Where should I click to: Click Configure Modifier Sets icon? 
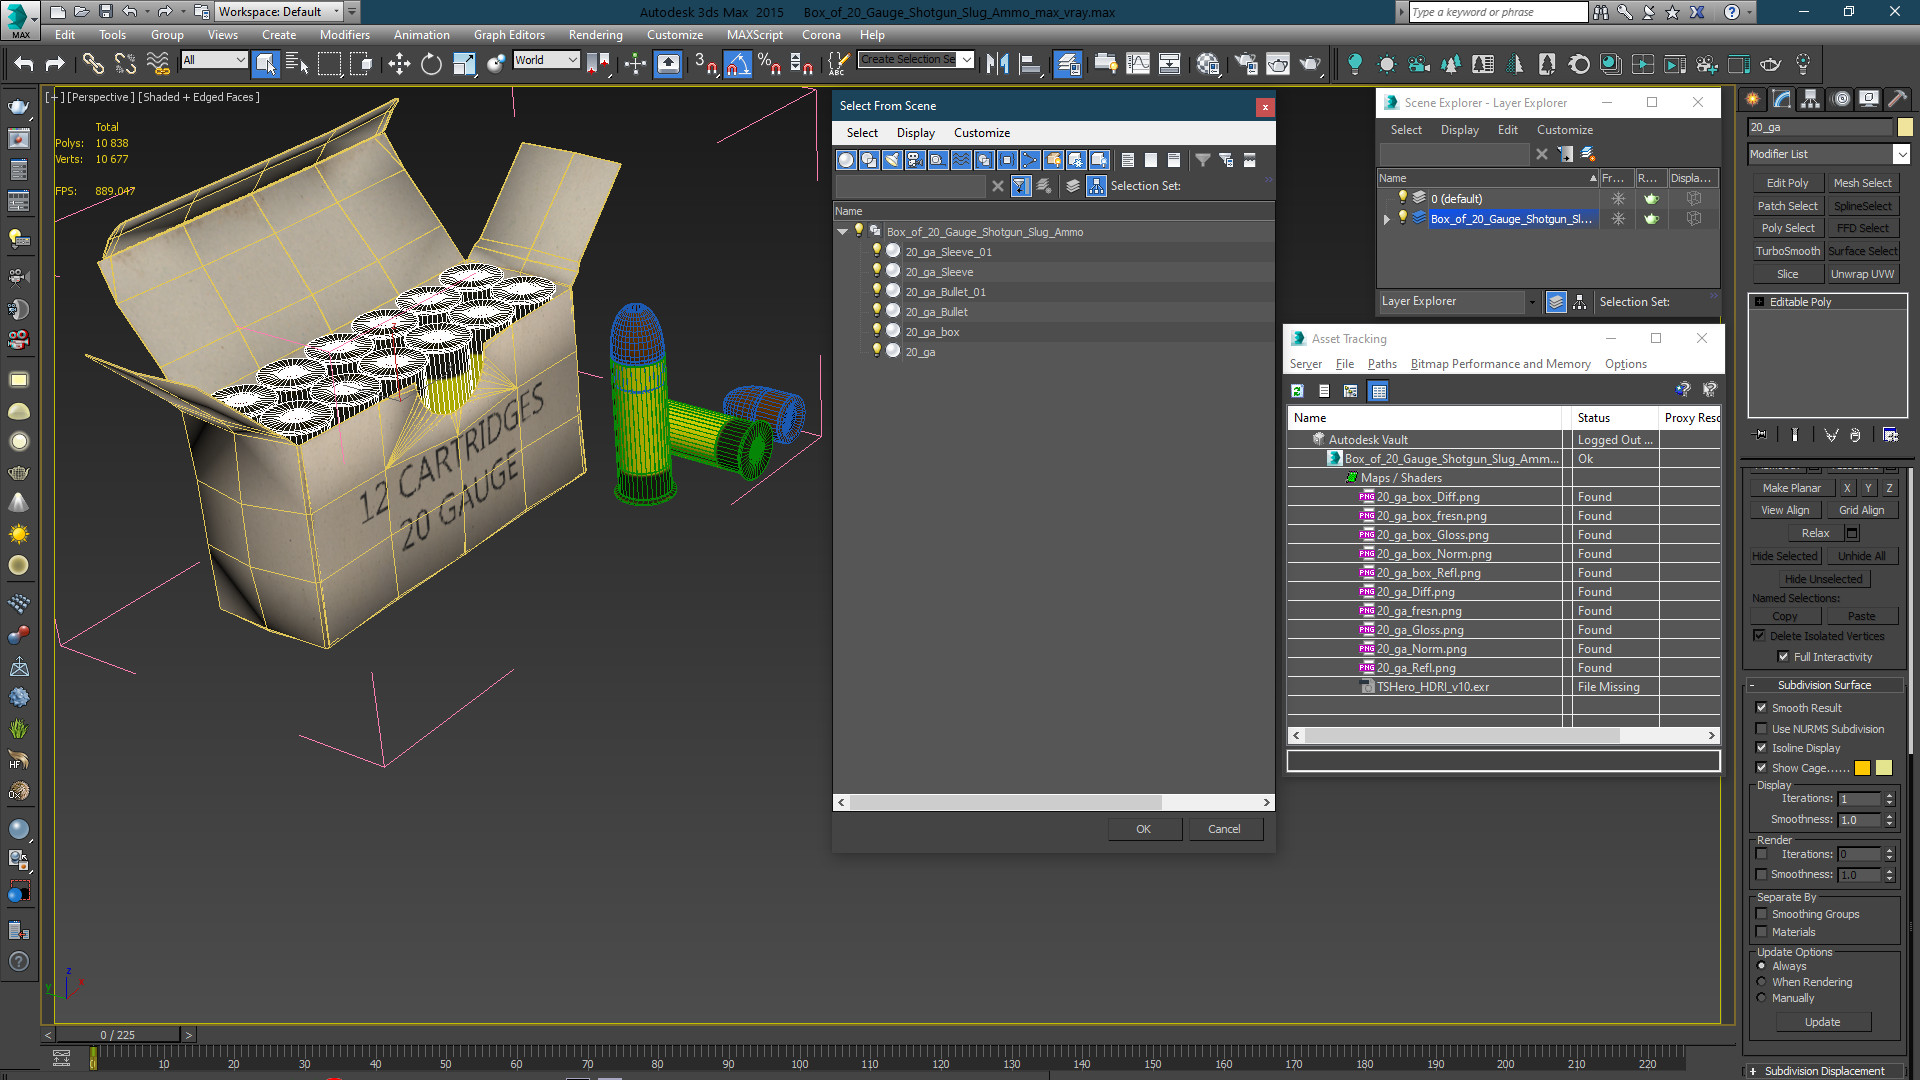[1890, 435]
